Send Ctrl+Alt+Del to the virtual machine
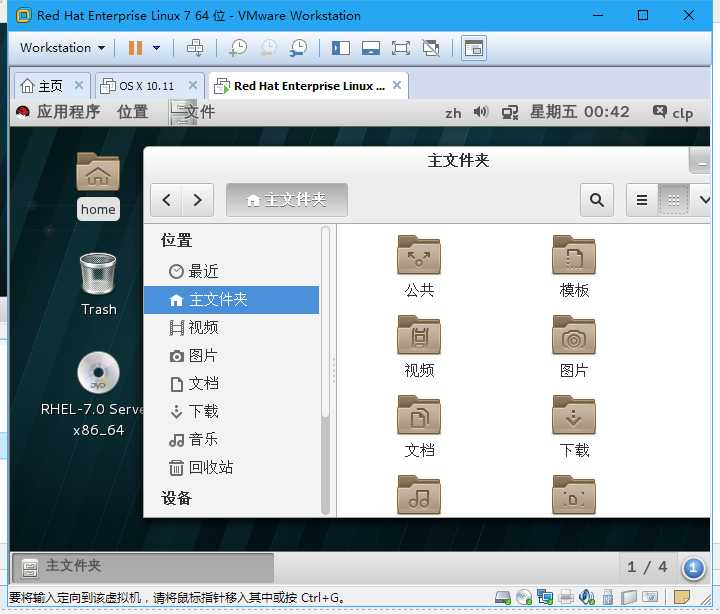The width and height of the screenshot is (720, 614). coord(195,48)
